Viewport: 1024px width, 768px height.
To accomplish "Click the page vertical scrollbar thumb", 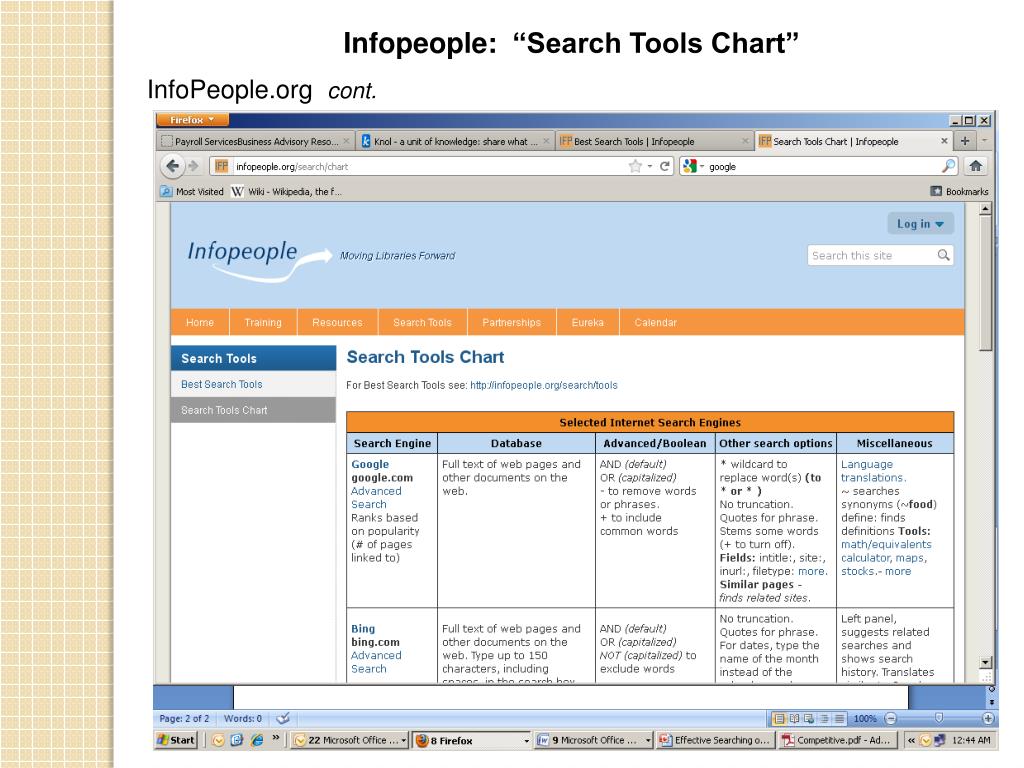I will pos(985,282).
